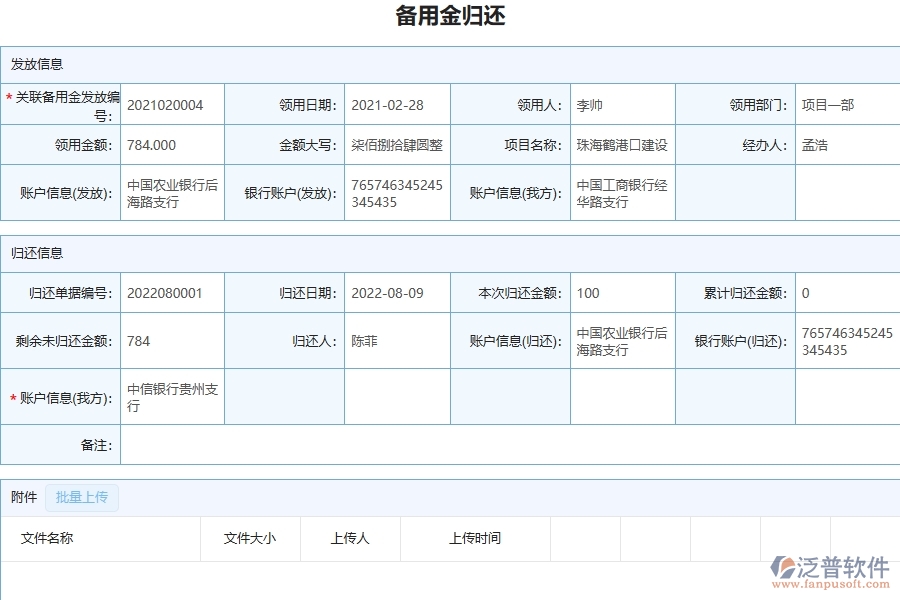Click the 文件大小 column header
The height and width of the screenshot is (600, 900).
pos(249,538)
